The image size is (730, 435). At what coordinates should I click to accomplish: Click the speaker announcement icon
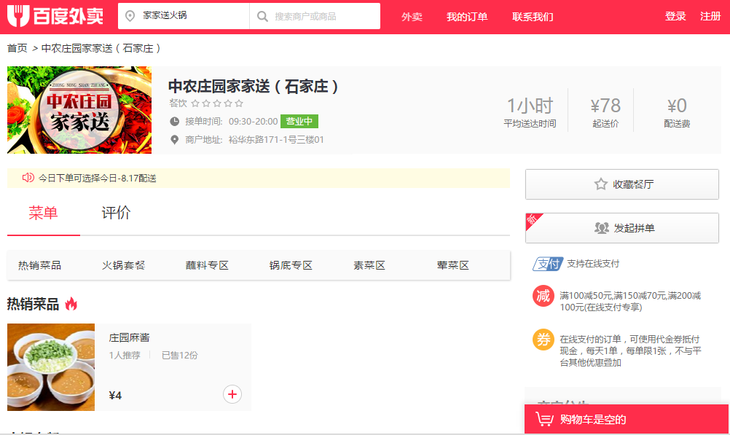pos(28,177)
